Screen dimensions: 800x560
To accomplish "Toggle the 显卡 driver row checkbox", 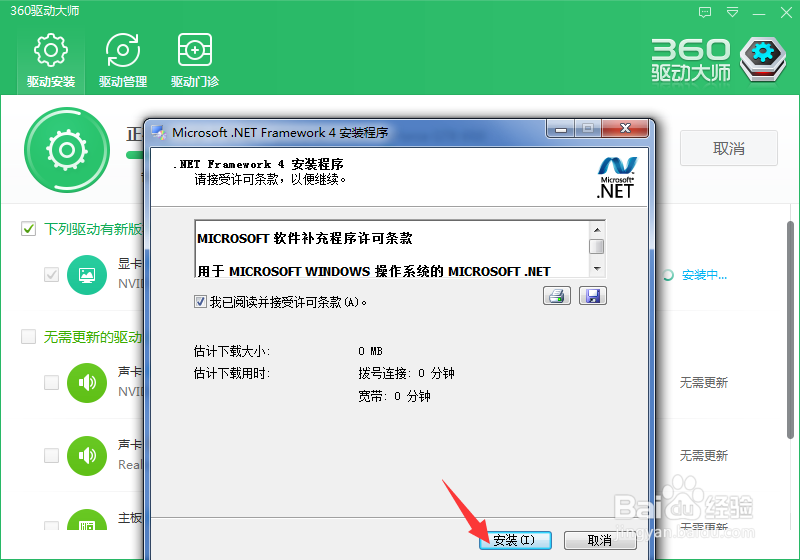I will click(x=51, y=274).
